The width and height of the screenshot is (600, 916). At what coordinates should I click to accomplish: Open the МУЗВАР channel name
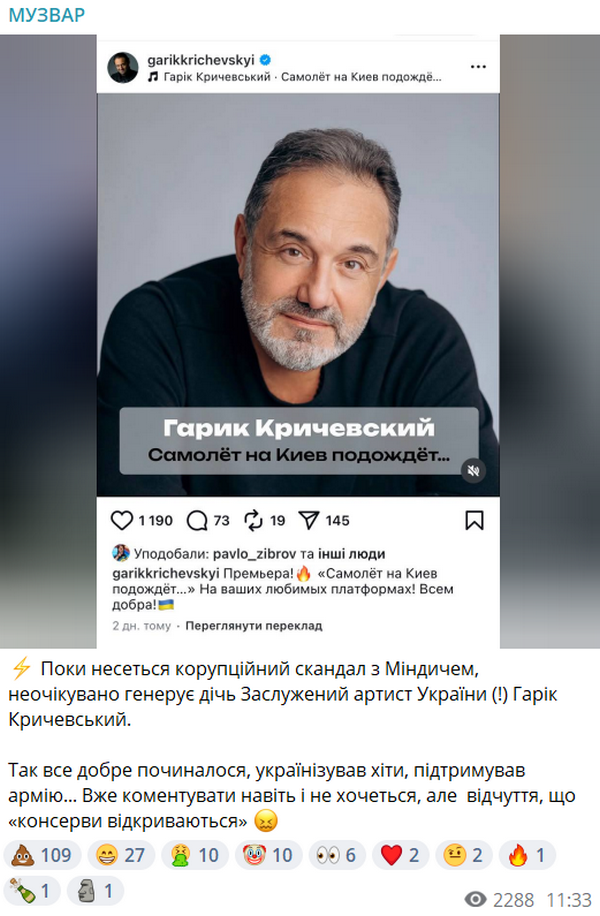[x=47, y=15]
